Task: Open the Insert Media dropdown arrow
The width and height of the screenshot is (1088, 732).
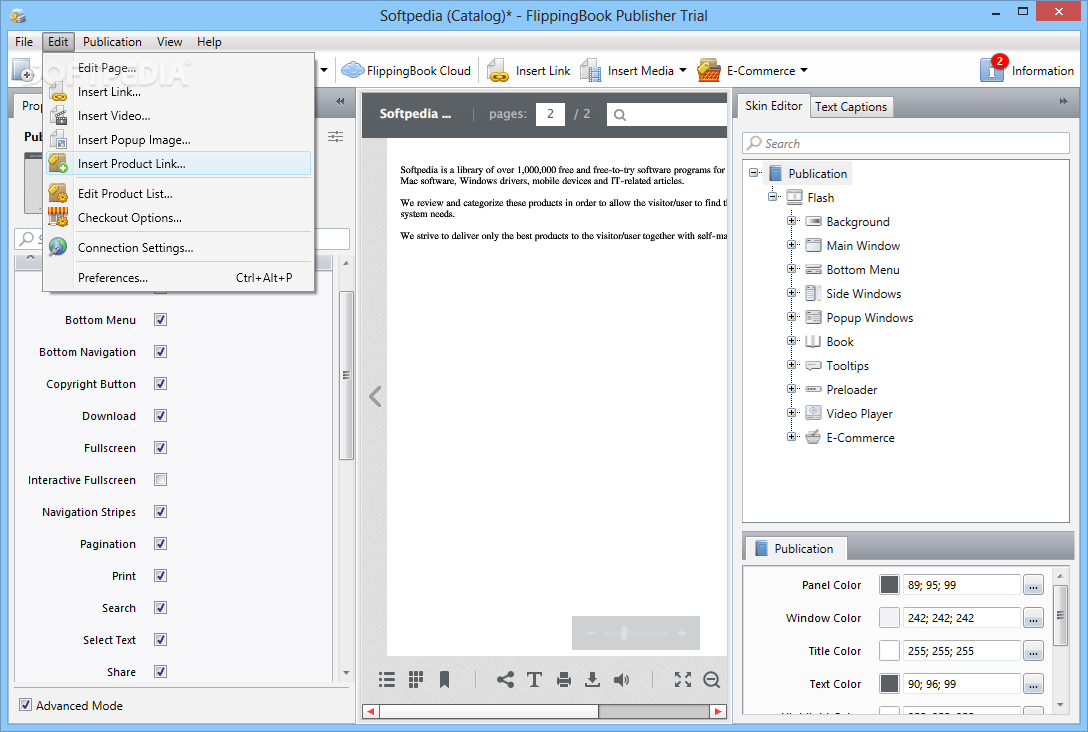Action: pyautogui.click(x=683, y=70)
